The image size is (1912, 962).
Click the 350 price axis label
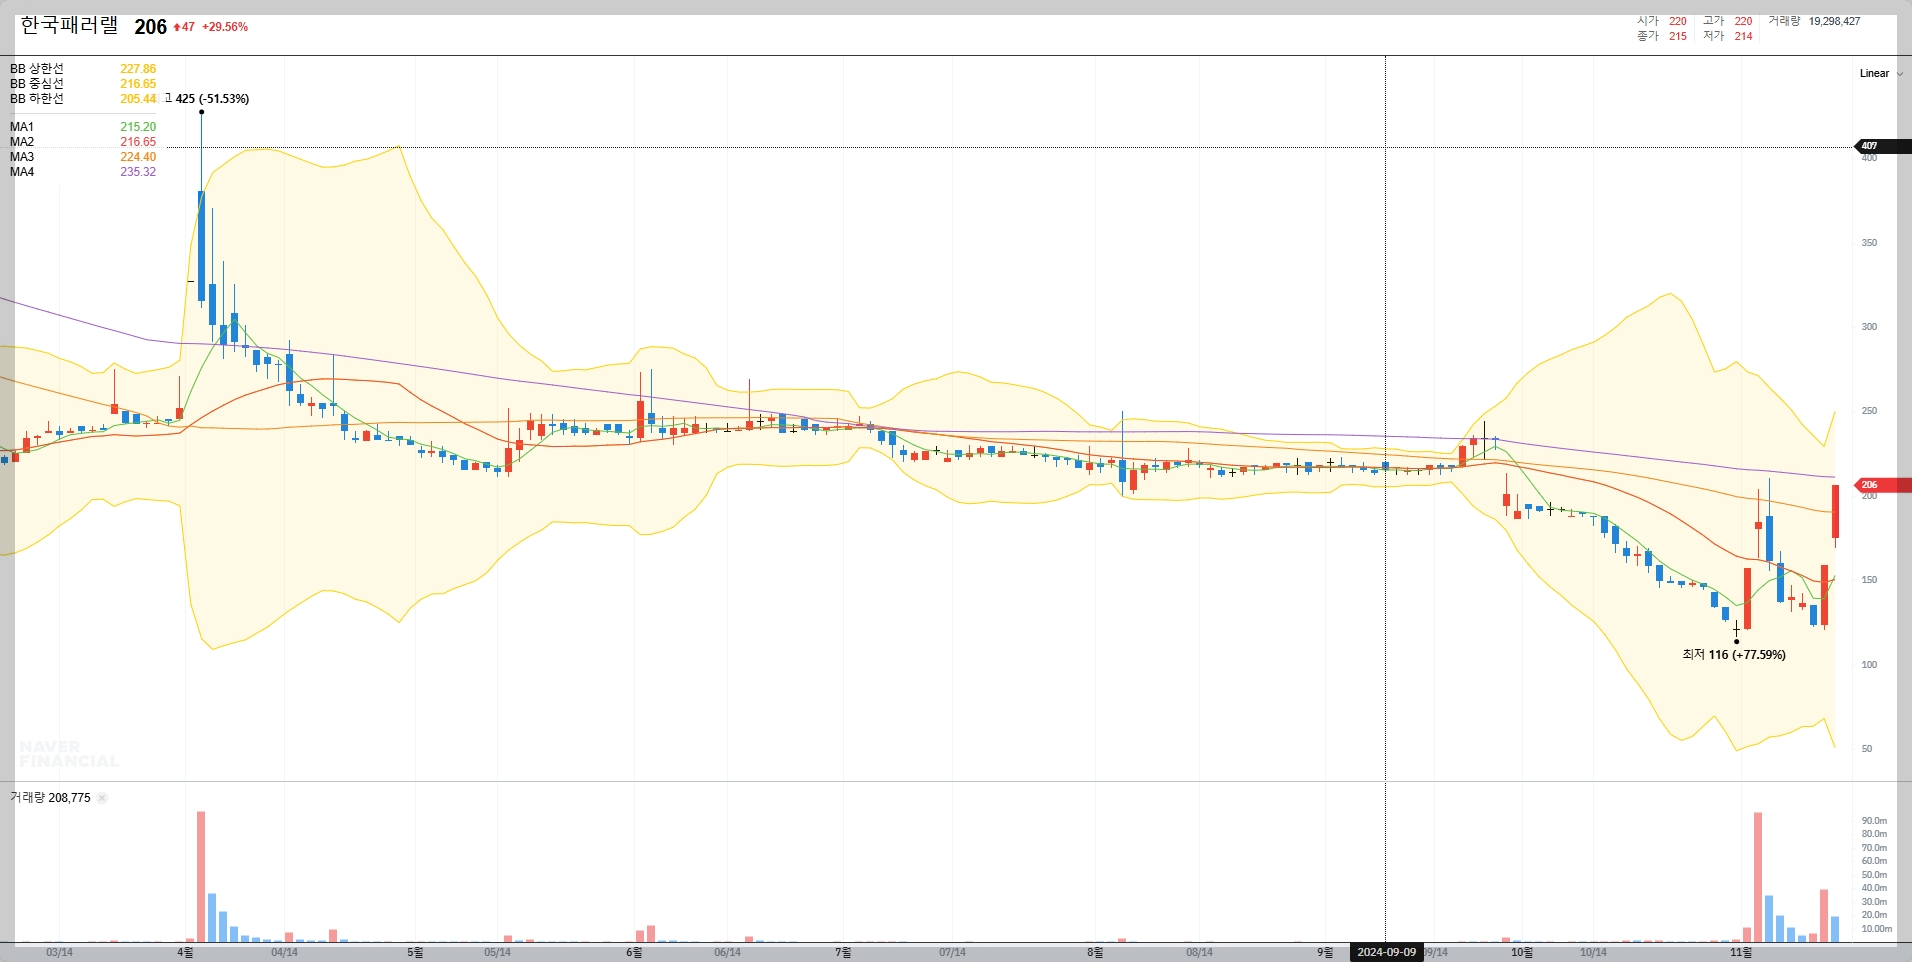[x=1869, y=243]
